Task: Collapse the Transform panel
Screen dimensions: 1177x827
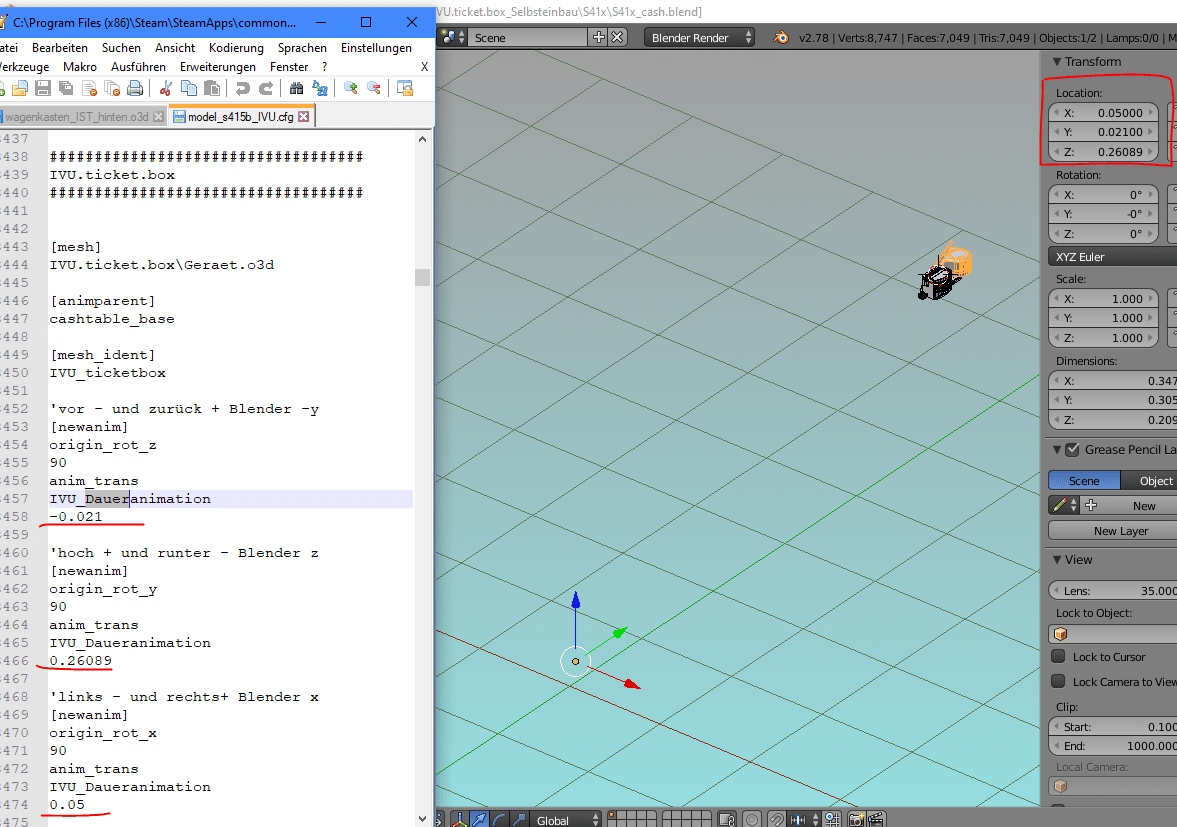Action: point(1056,62)
